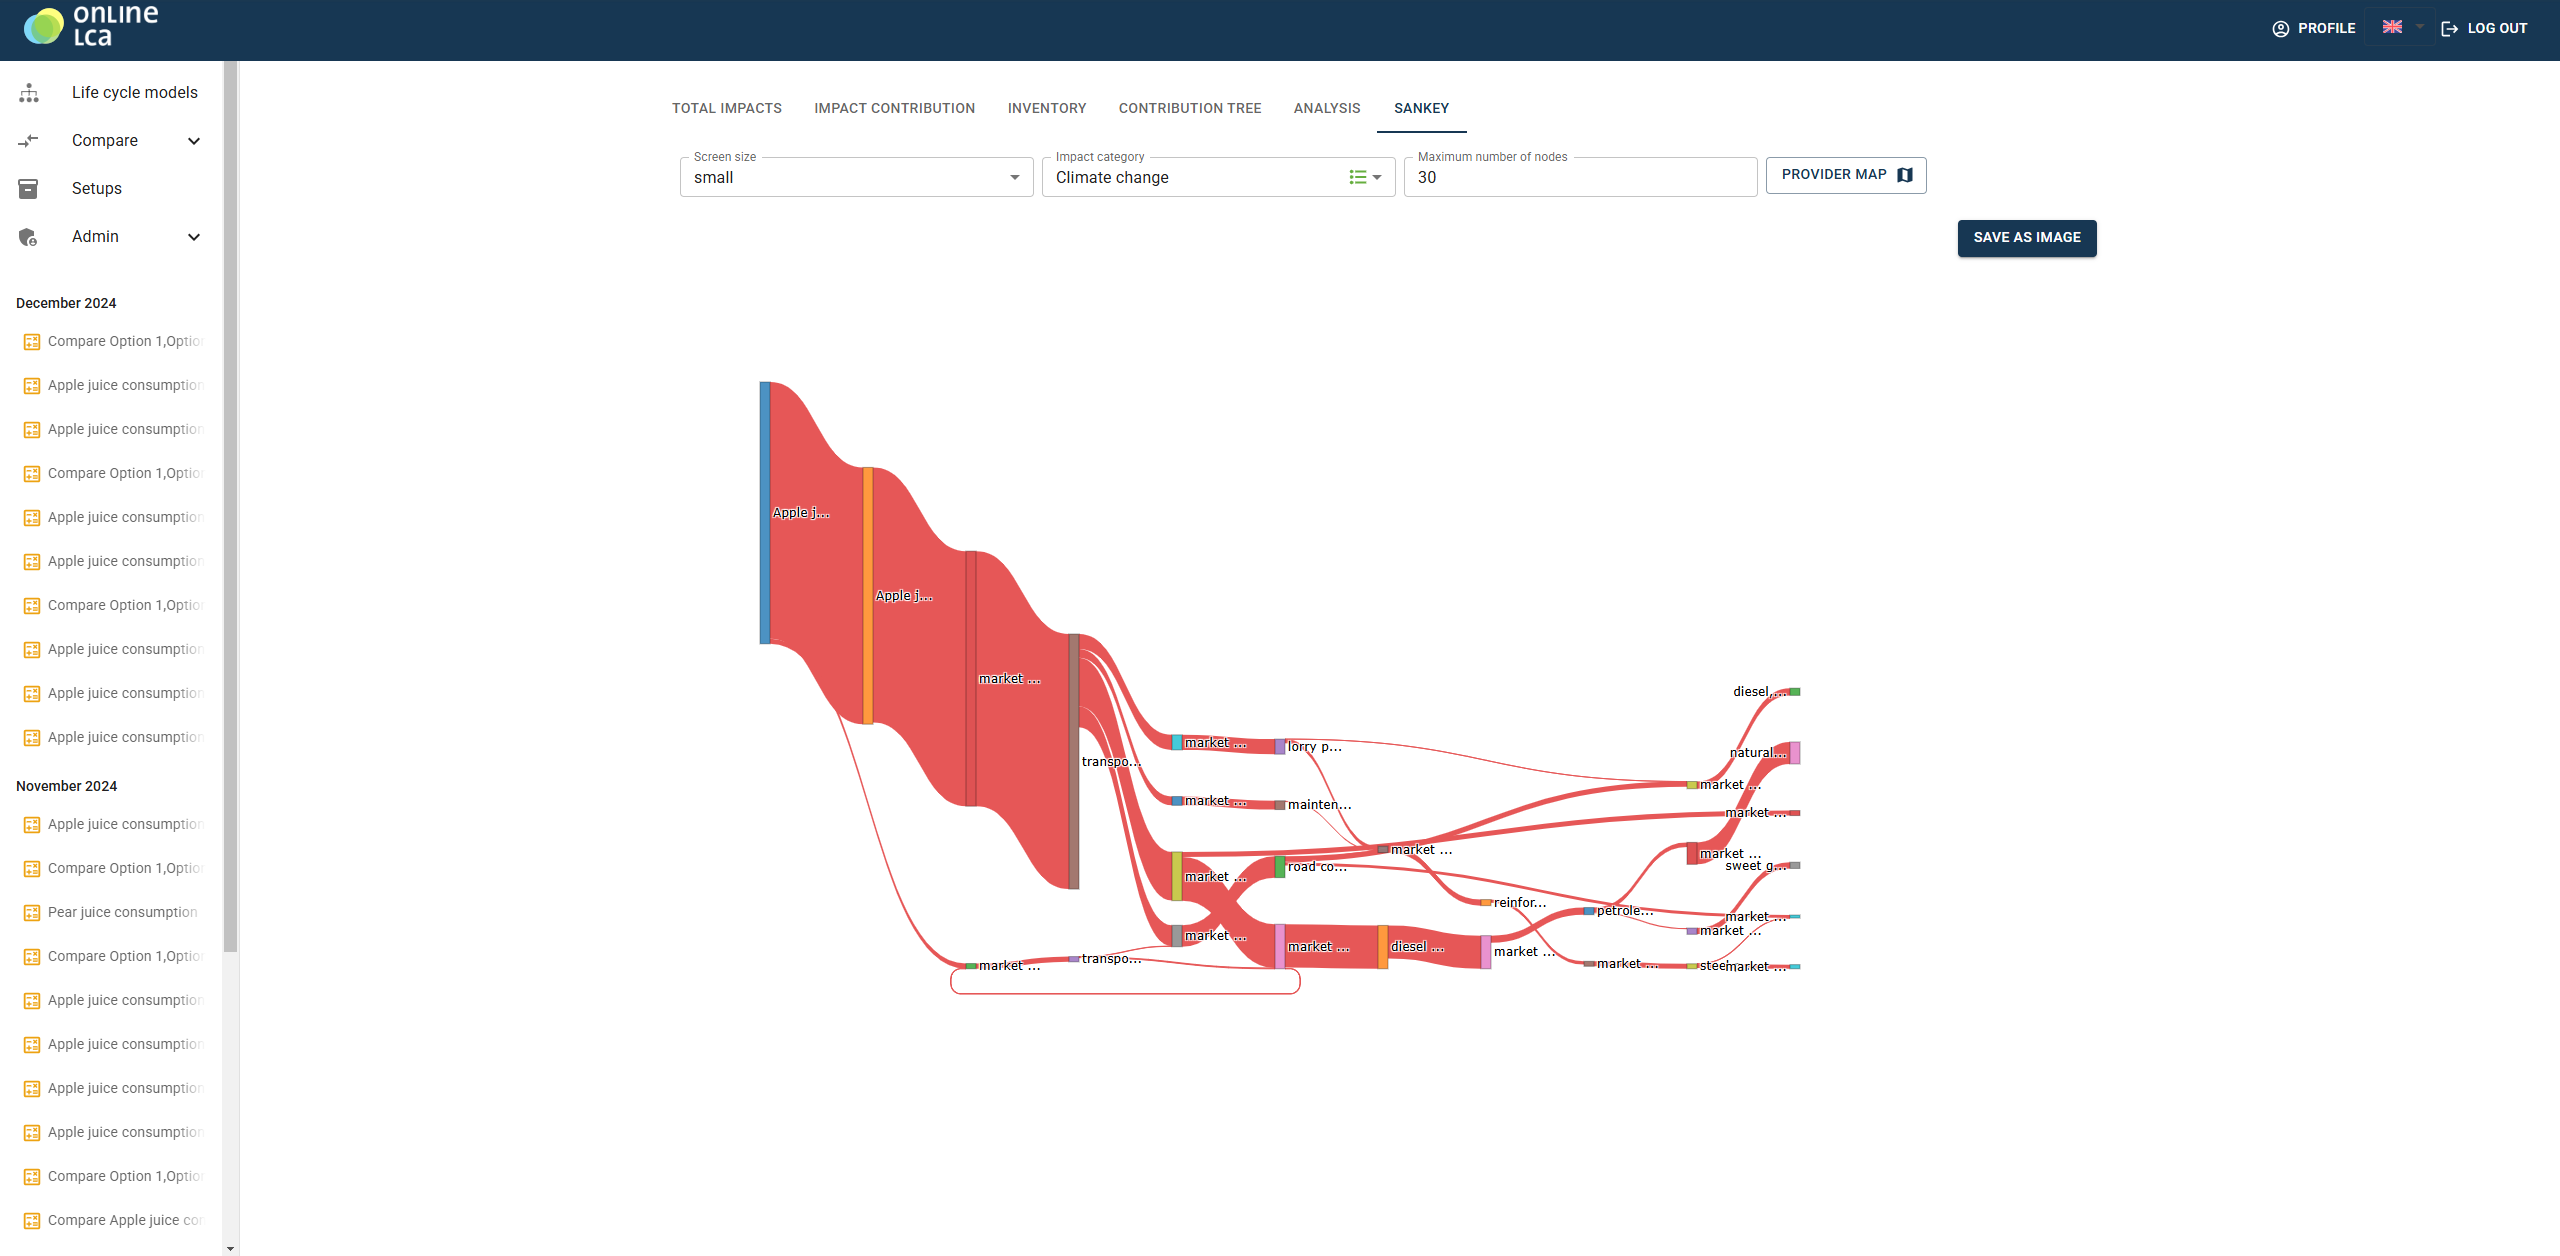Click the Online LCA logo
Viewport: 2560px width, 1256px height.
click(x=90, y=27)
